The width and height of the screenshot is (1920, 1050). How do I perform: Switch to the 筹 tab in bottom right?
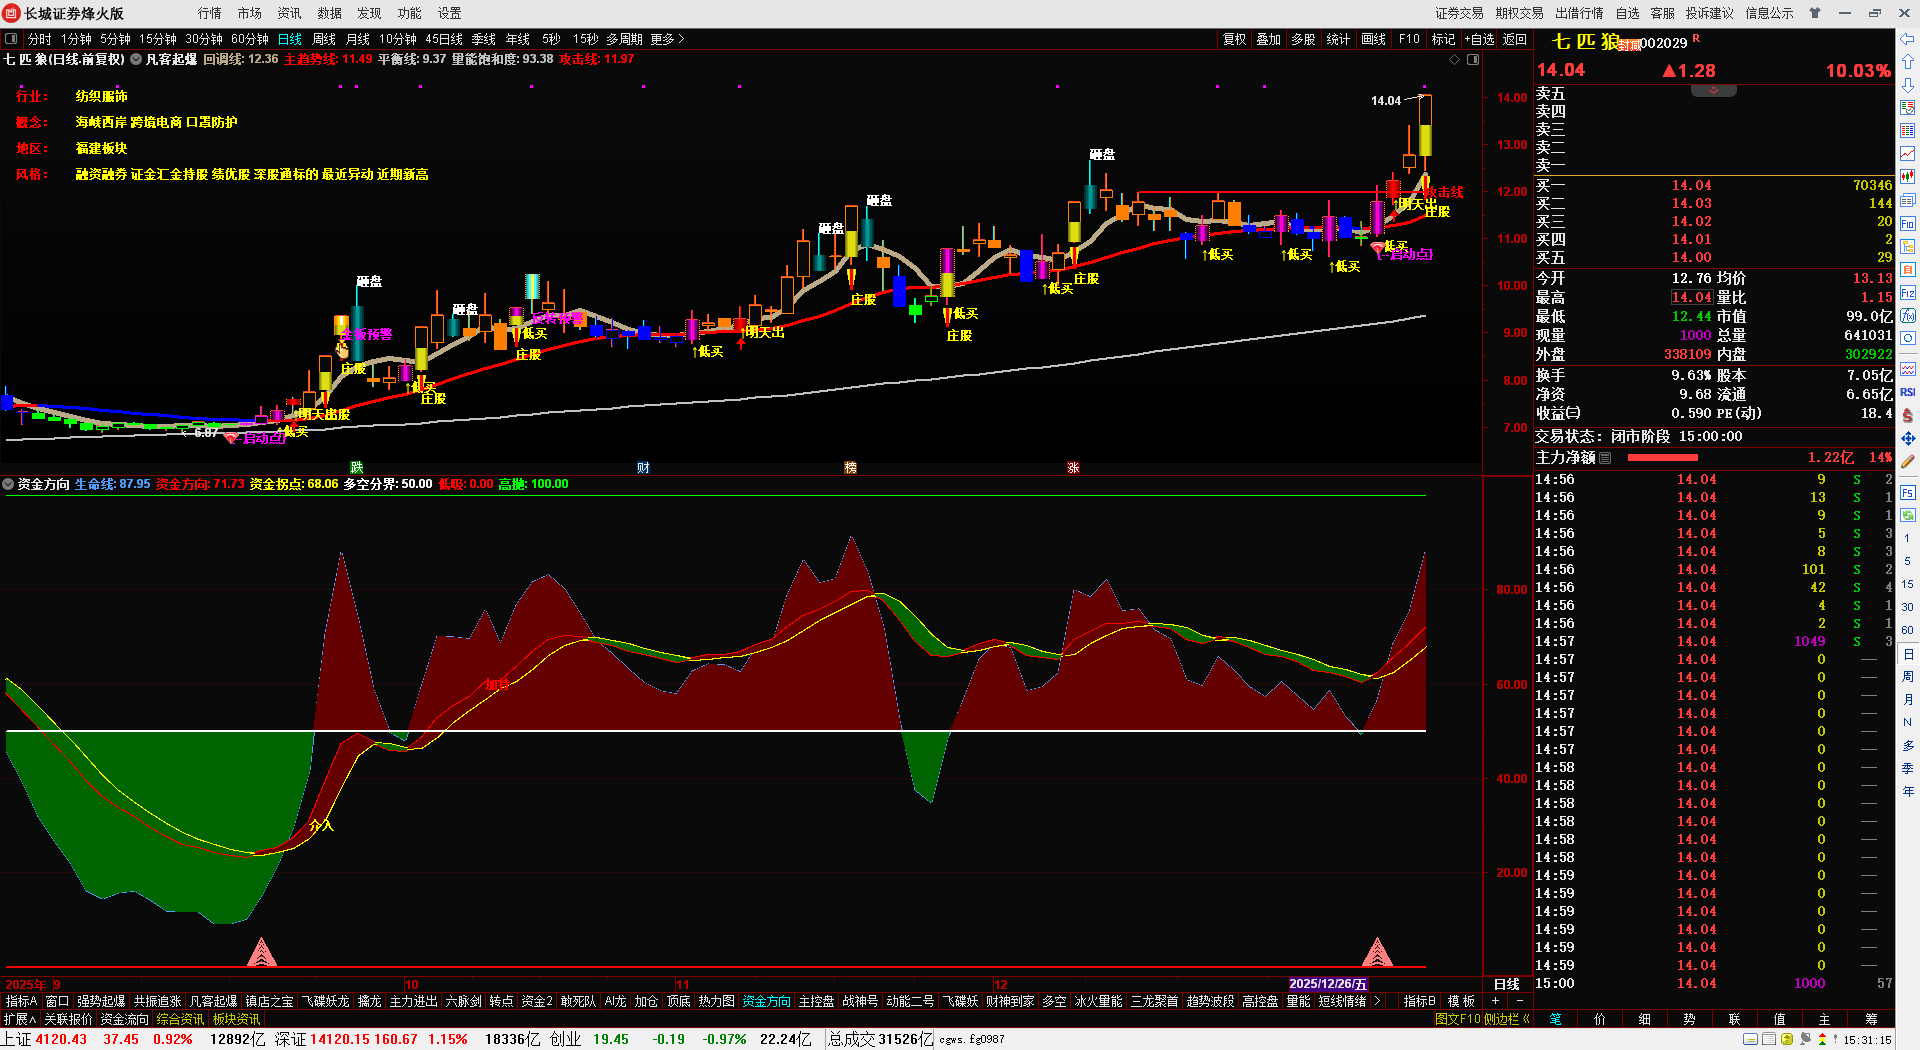coord(1871,1019)
